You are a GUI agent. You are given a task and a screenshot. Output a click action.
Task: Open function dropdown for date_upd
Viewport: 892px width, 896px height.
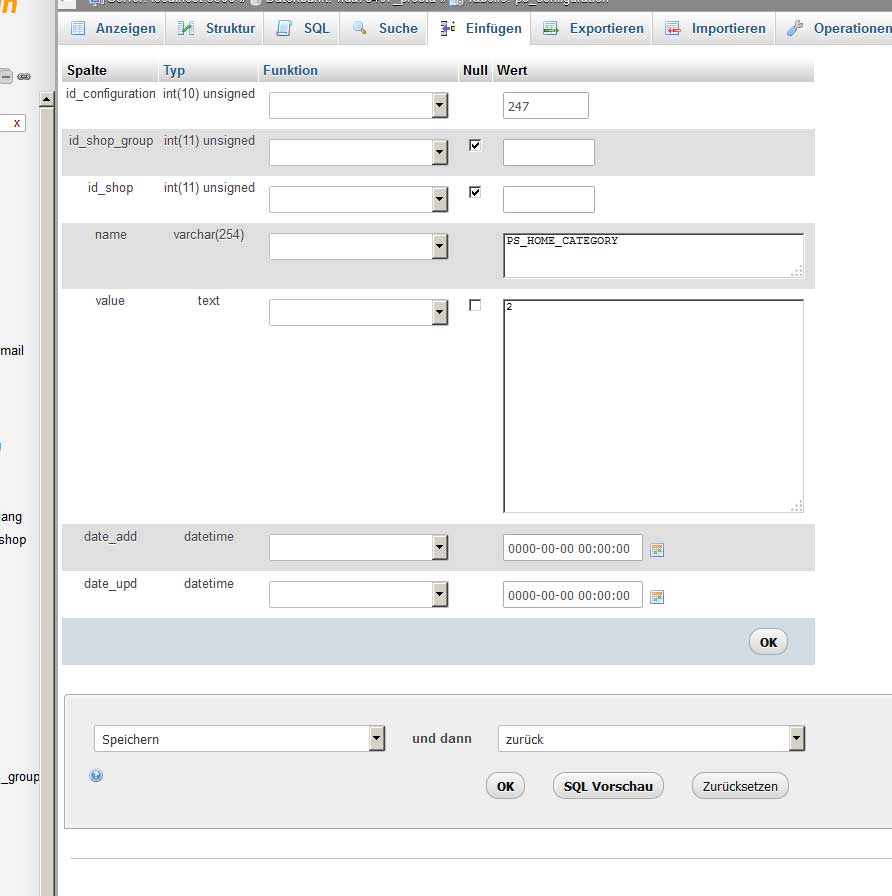point(358,594)
